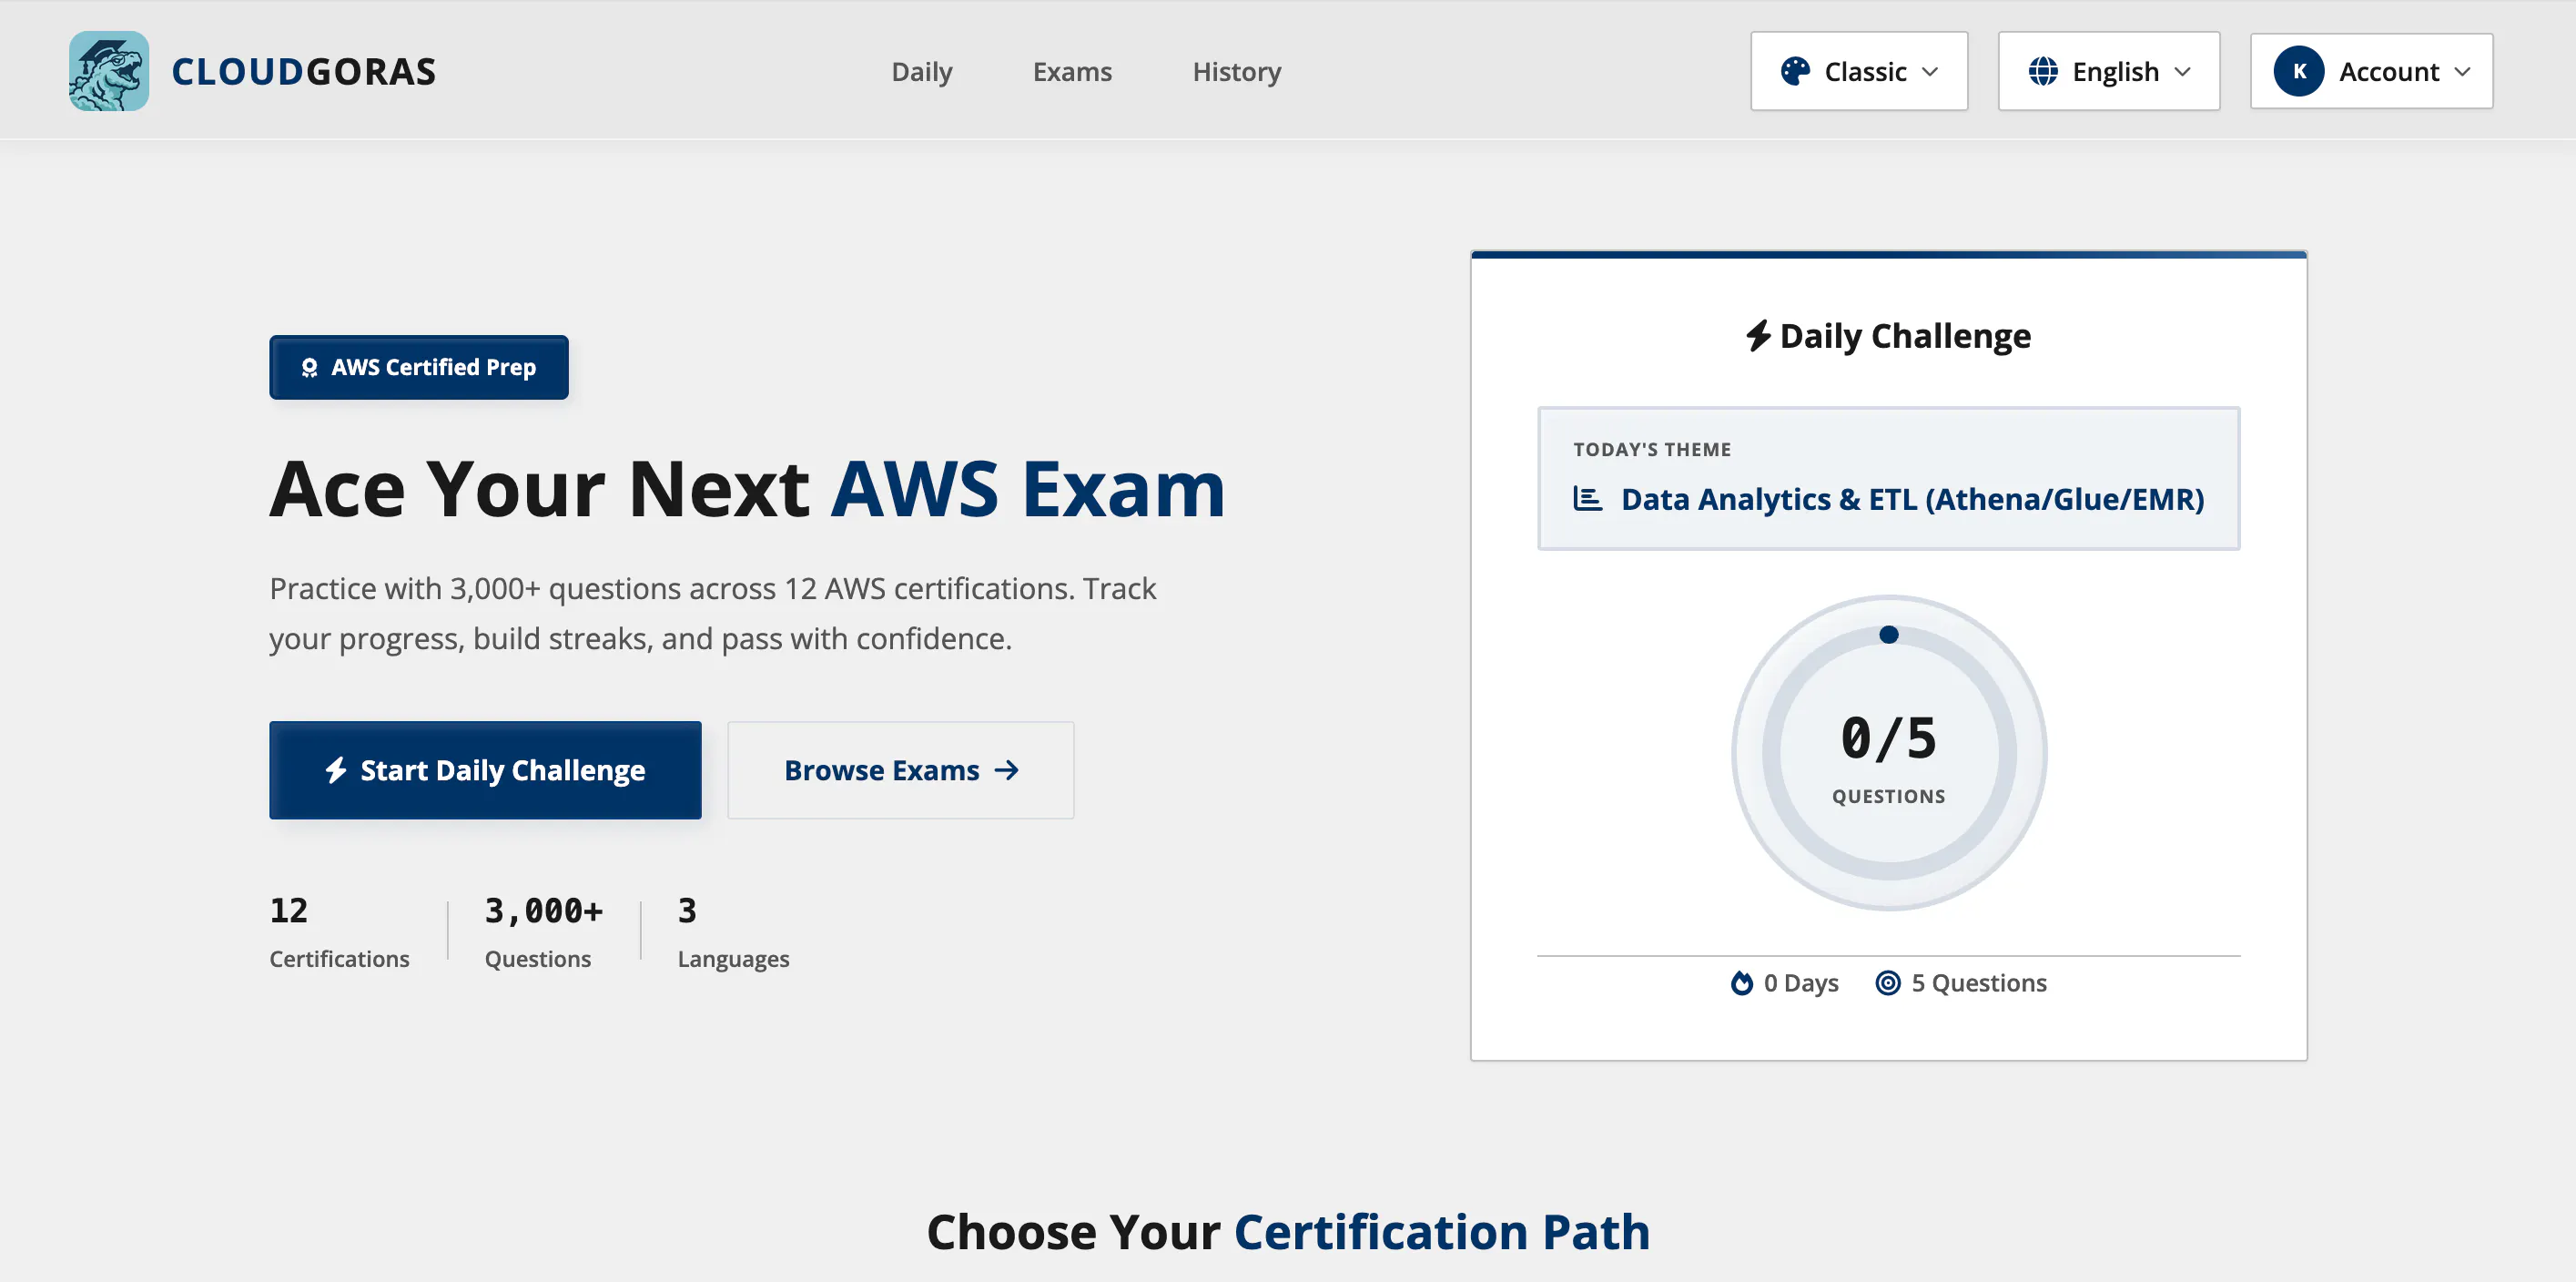
Task: Click the flame streak icon beside 0 Days
Action: pyautogui.click(x=1742, y=983)
